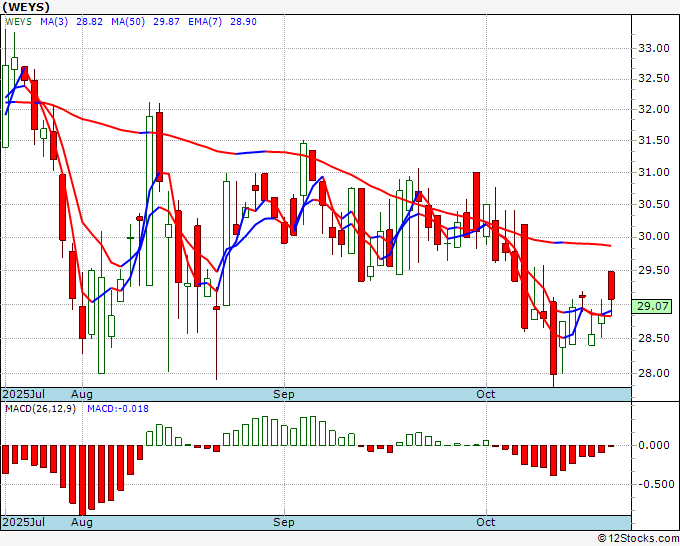This screenshot has width=680, height=546.
Task: Click the green 29.07 current price tag
Action: 652,306
